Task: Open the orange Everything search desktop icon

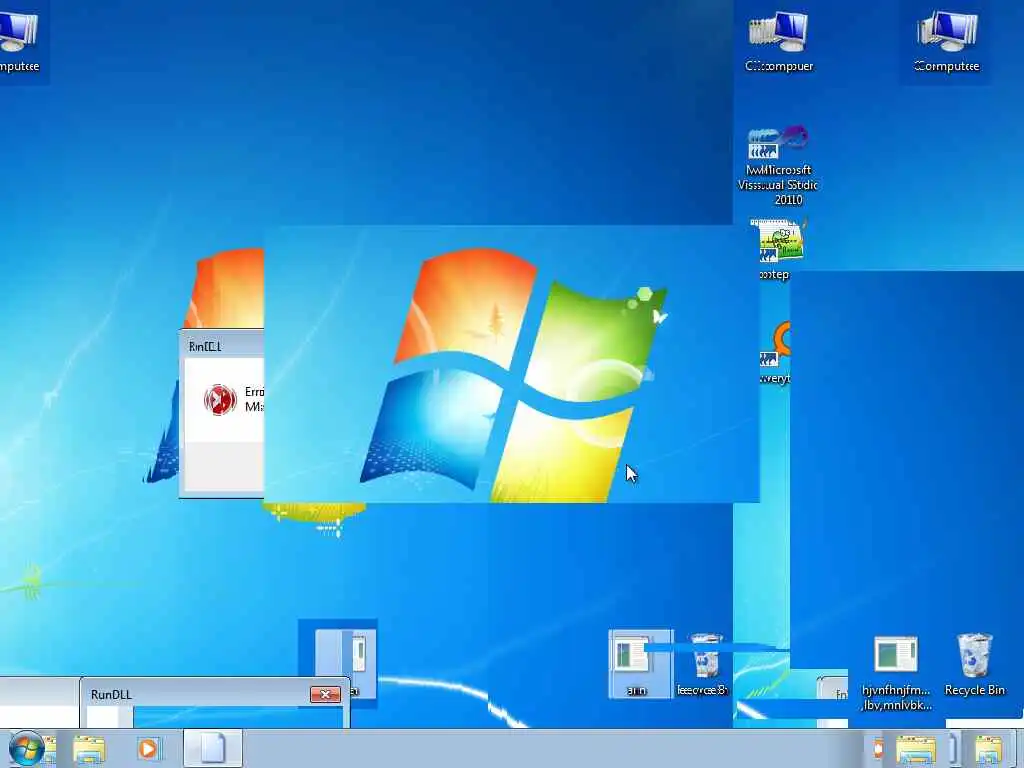Action: point(776,351)
